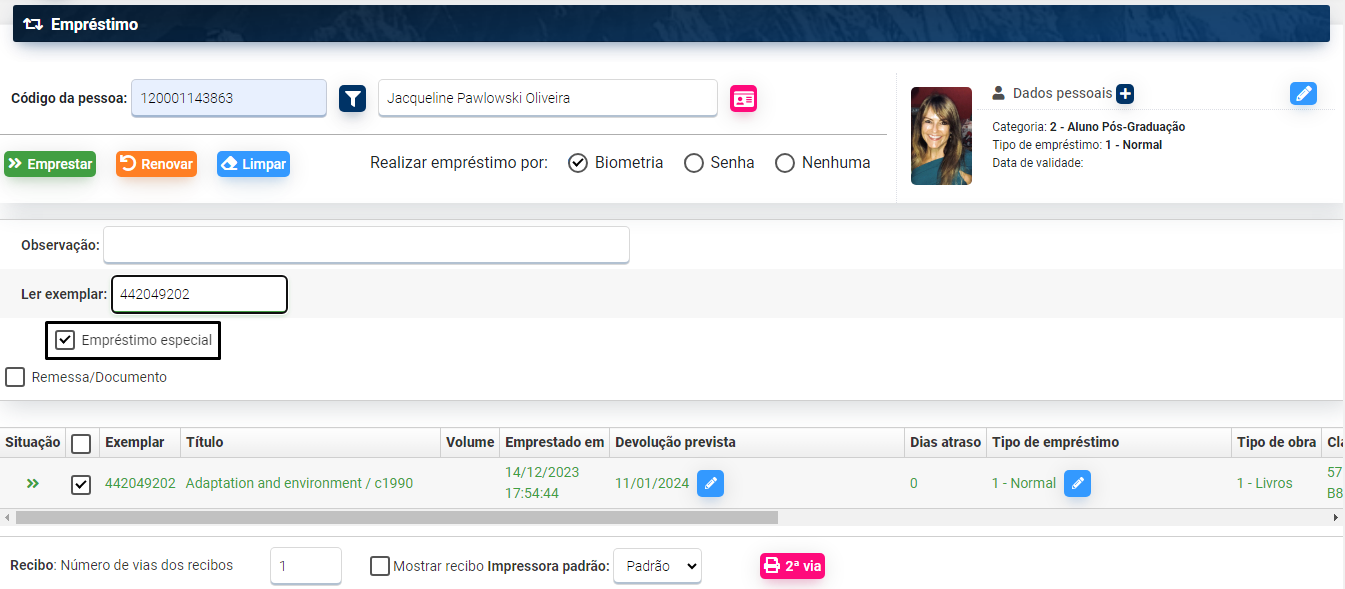The height and width of the screenshot is (589, 1345).
Task: Edit expected return date 11/01/2024
Action: coord(710,483)
